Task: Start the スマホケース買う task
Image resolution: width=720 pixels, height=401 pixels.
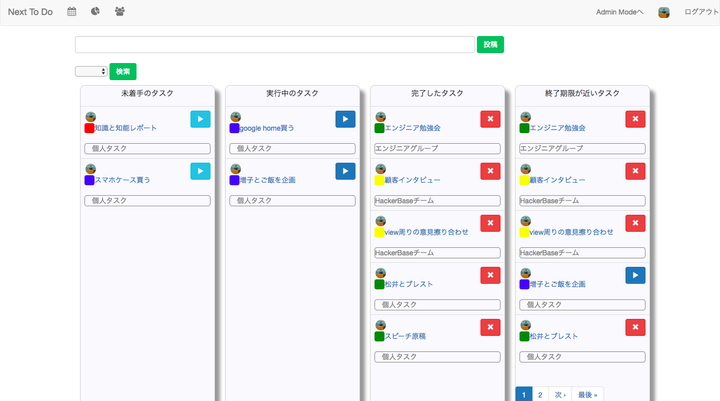Action: click(200, 171)
